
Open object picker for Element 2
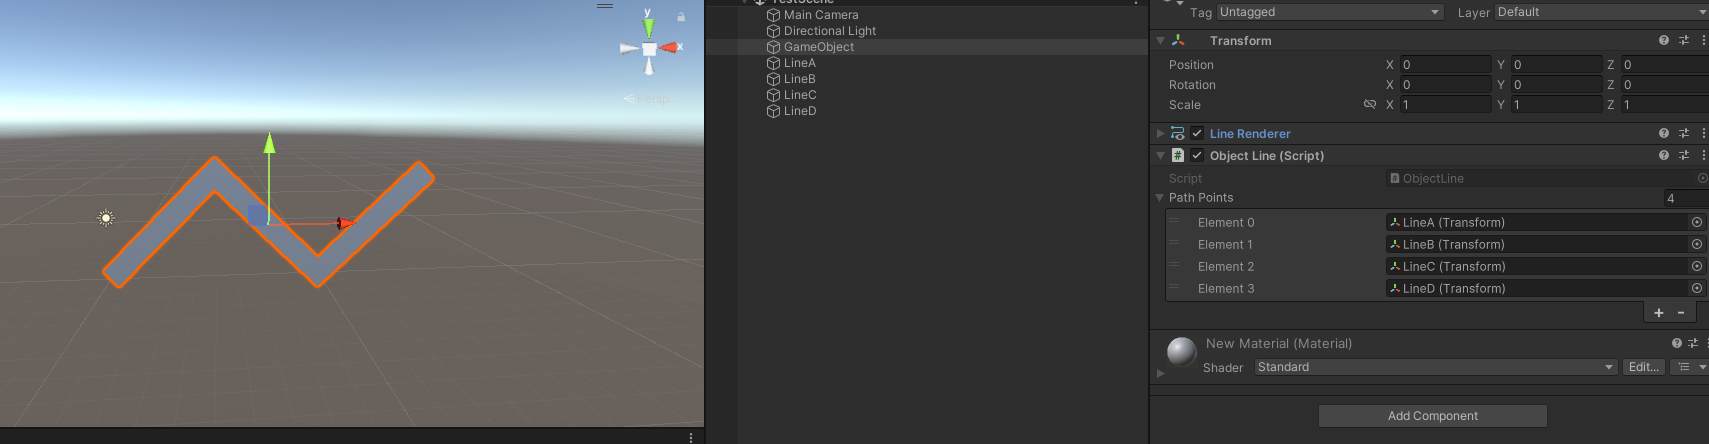(1697, 267)
